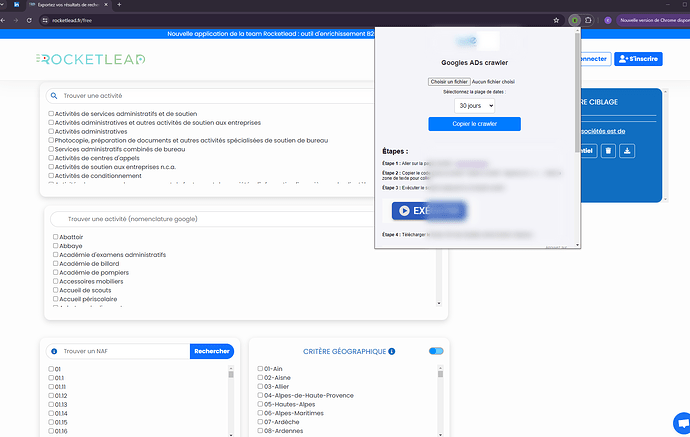690x437 pixels.
Task: Close the Exportez vos résultats tab
Action: 106,5
